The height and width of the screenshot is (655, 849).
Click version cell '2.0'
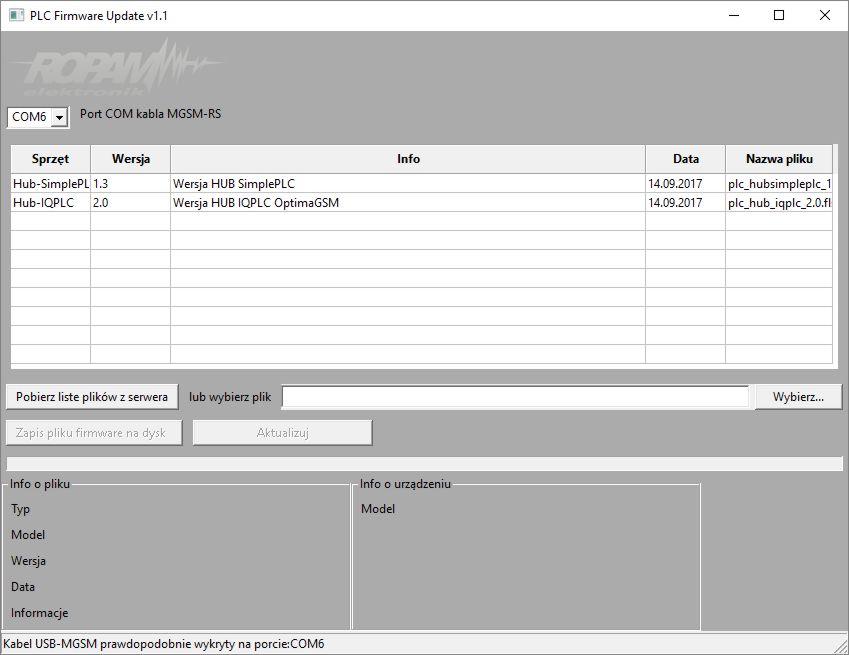click(130, 202)
